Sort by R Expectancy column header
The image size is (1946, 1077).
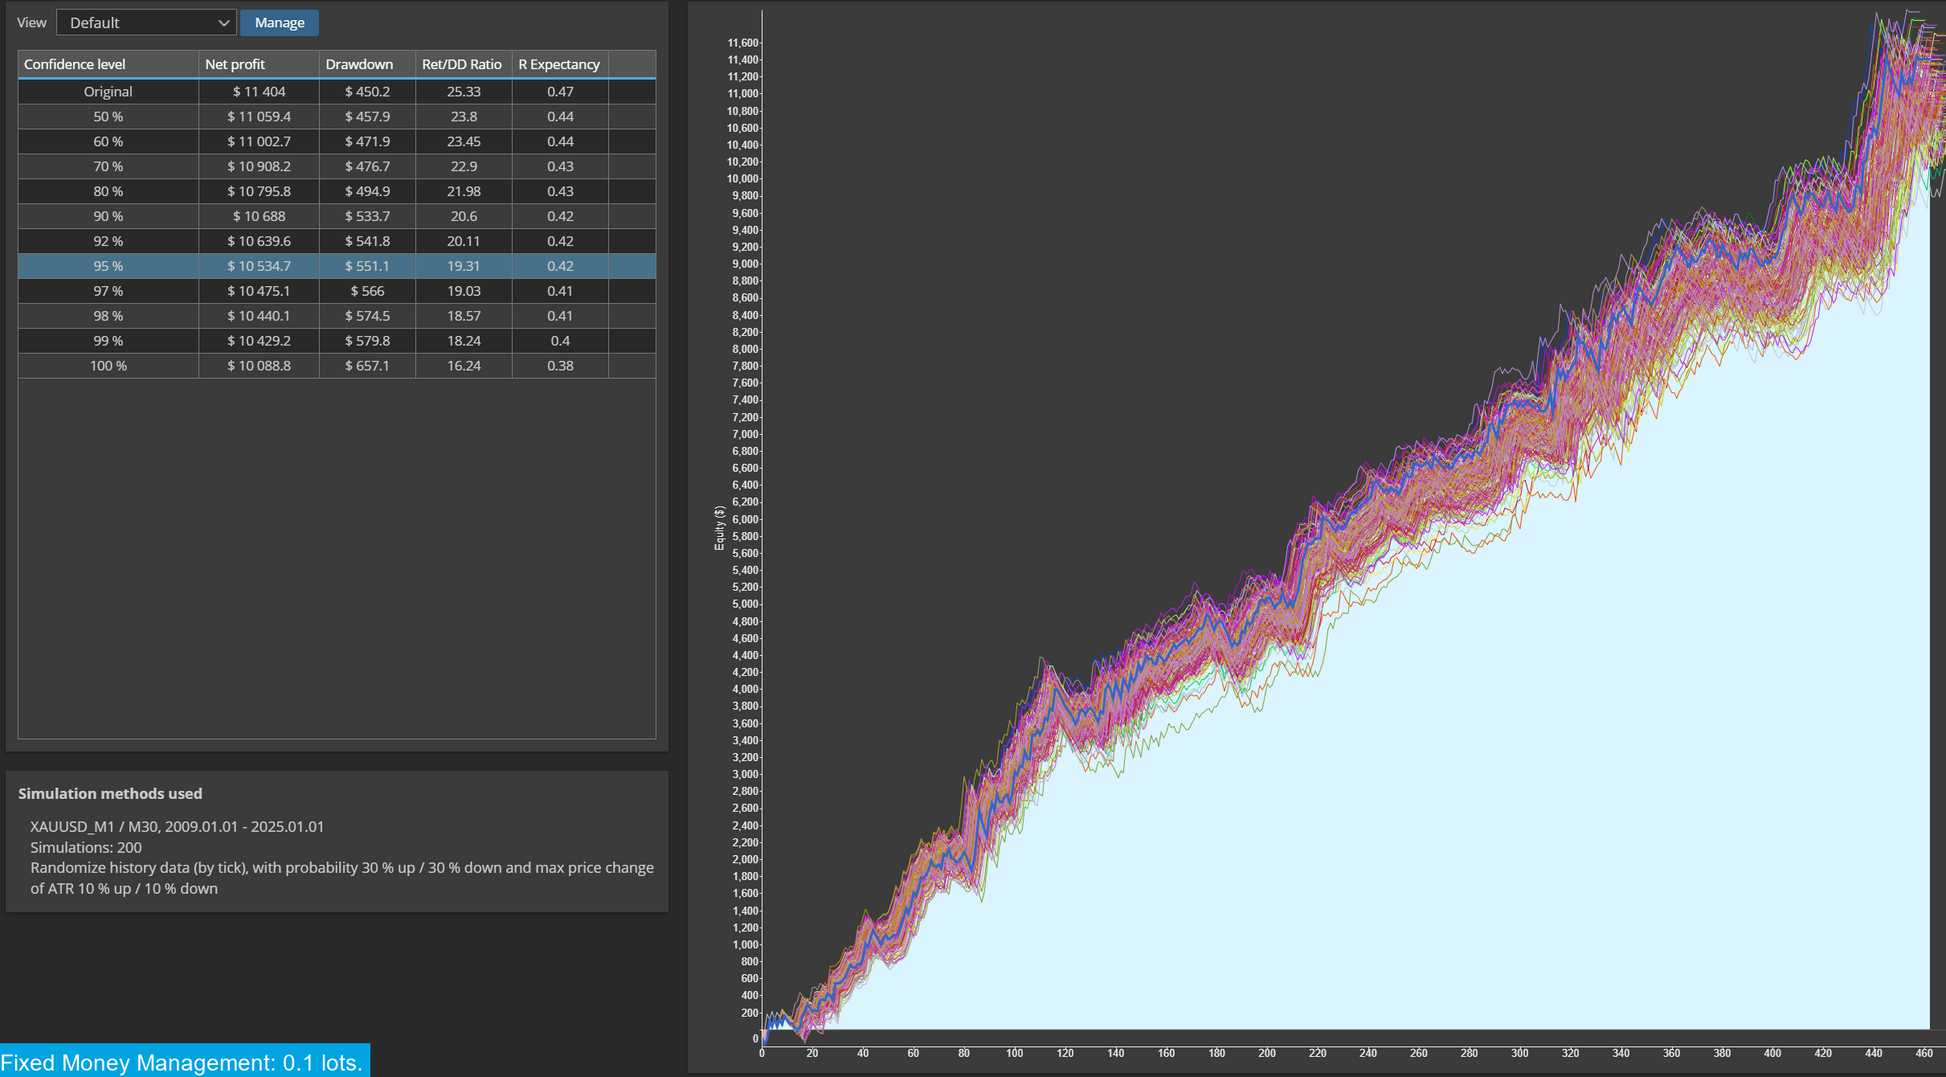click(560, 64)
